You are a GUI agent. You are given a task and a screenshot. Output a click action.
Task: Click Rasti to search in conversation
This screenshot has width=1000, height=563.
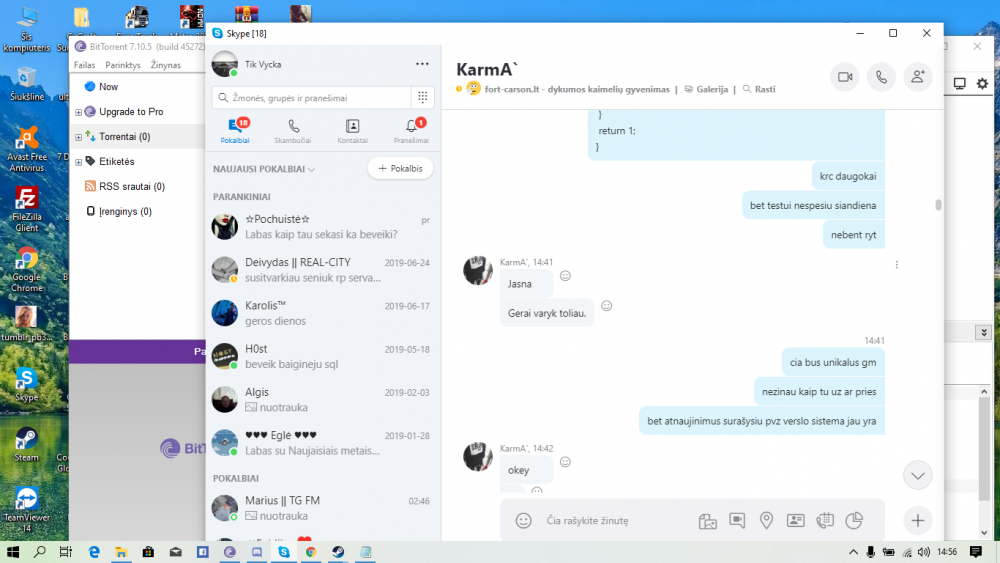click(759, 89)
